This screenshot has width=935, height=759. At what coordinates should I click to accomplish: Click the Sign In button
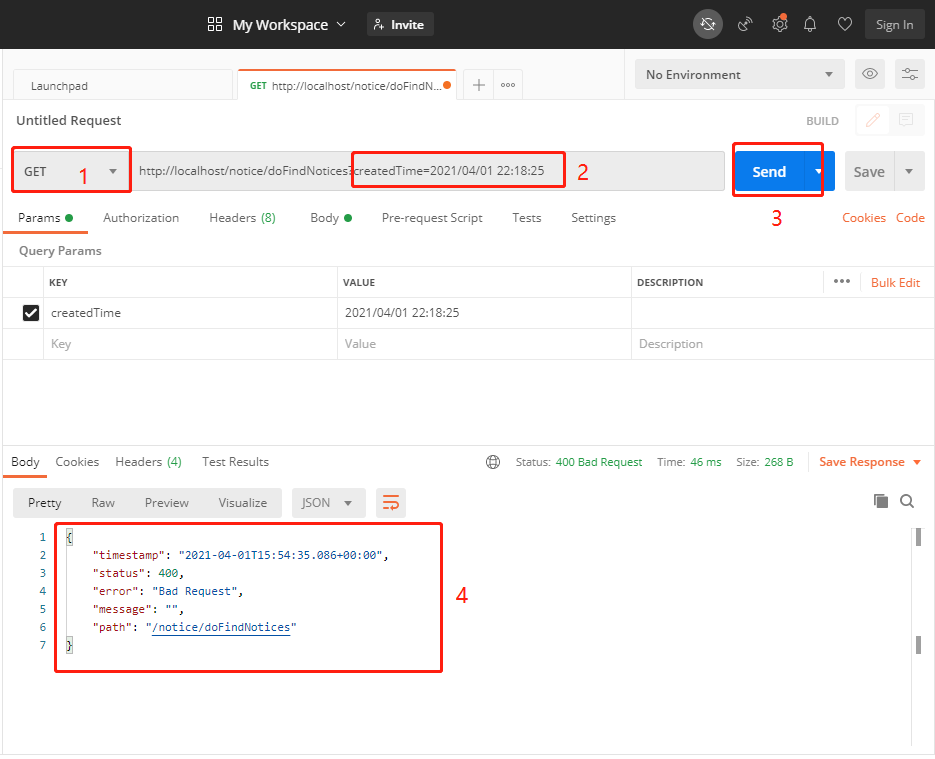click(894, 24)
